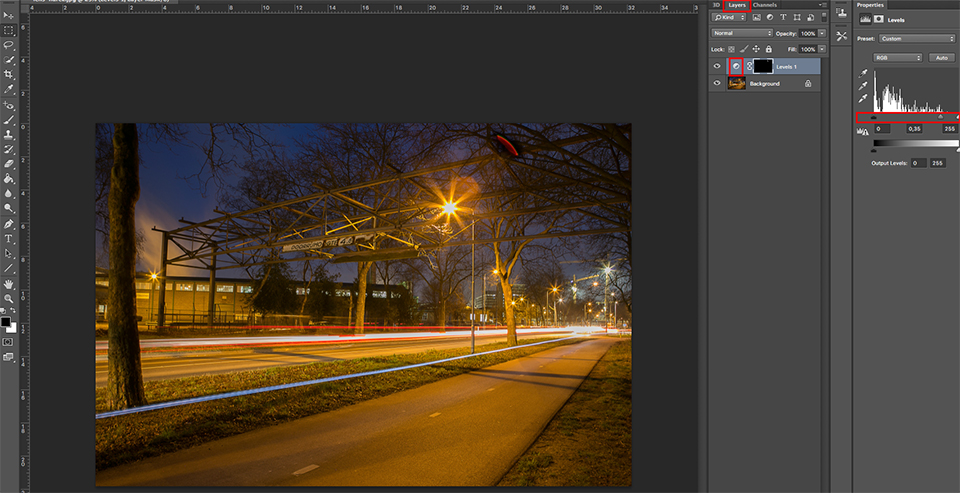This screenshot has height=493, width=960.
Task: Toggle Quick Mask mode
Action: click(x=9, y=342)
